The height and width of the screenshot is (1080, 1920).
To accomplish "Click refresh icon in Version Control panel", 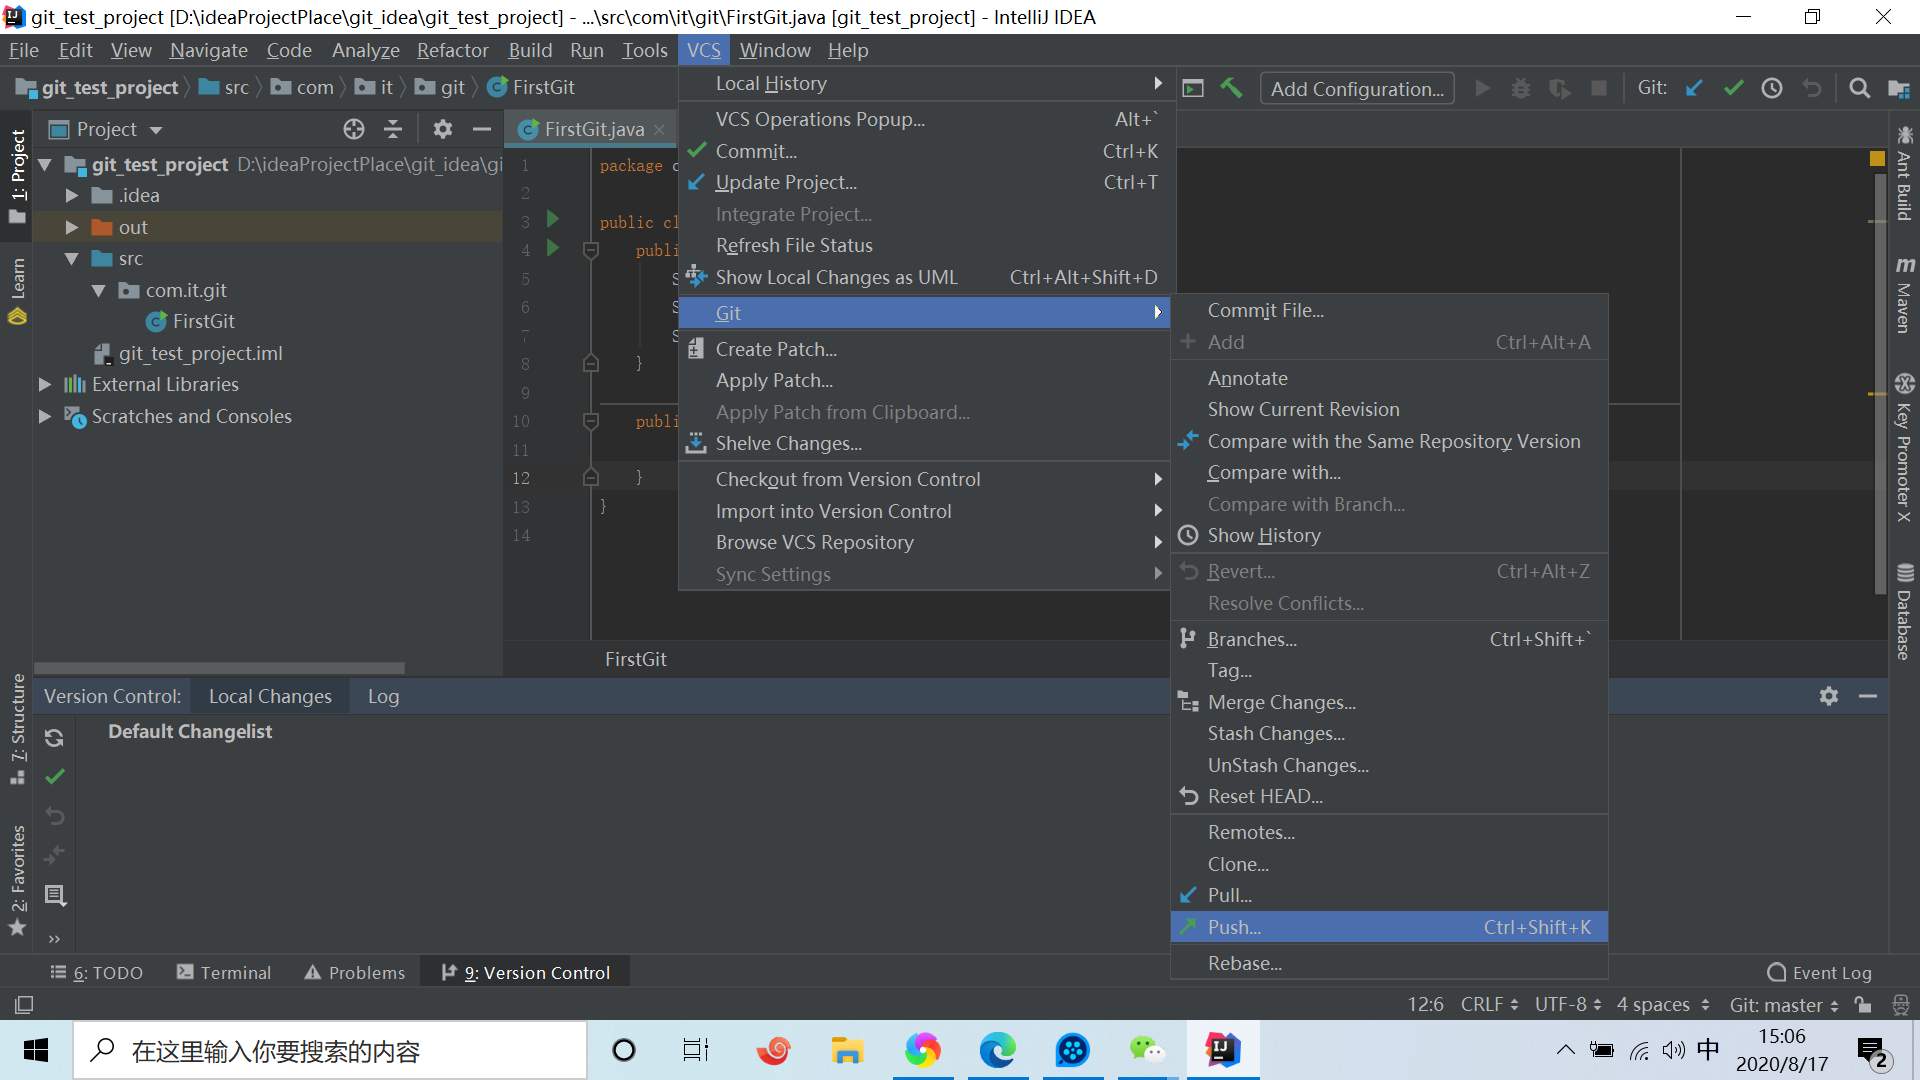I will tap(55, 738).
